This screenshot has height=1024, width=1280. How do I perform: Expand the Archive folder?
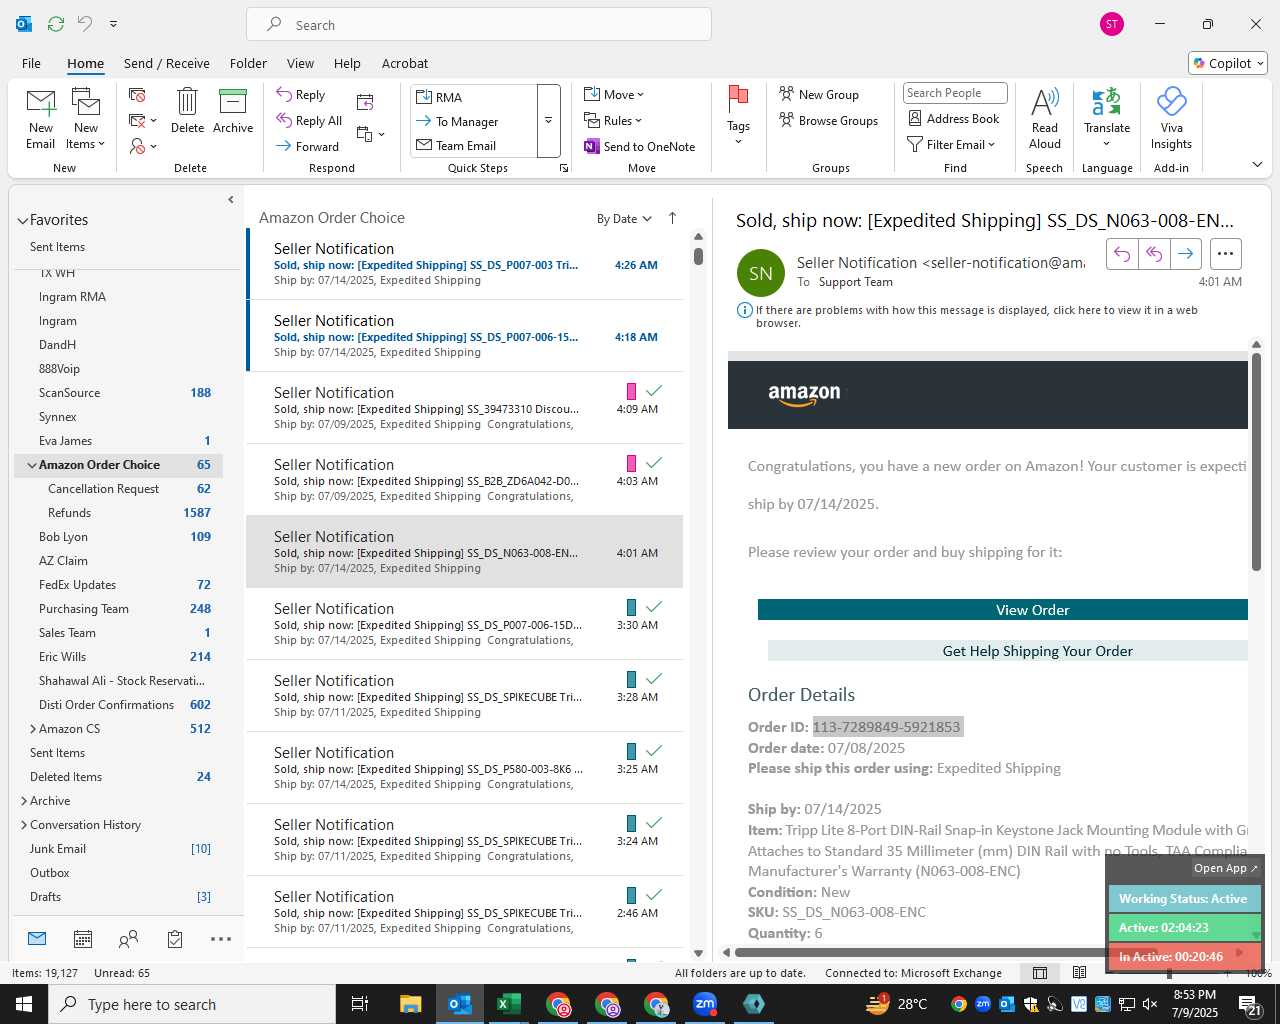24,801
